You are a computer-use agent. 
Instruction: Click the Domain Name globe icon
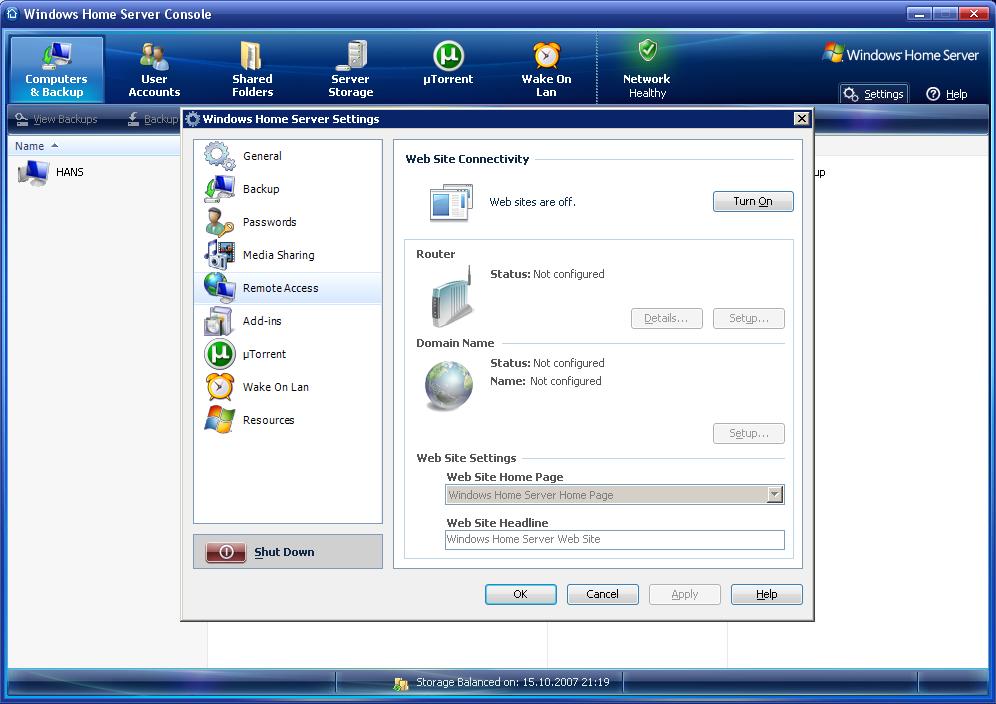pyautogui.click(x=448, y=385)
